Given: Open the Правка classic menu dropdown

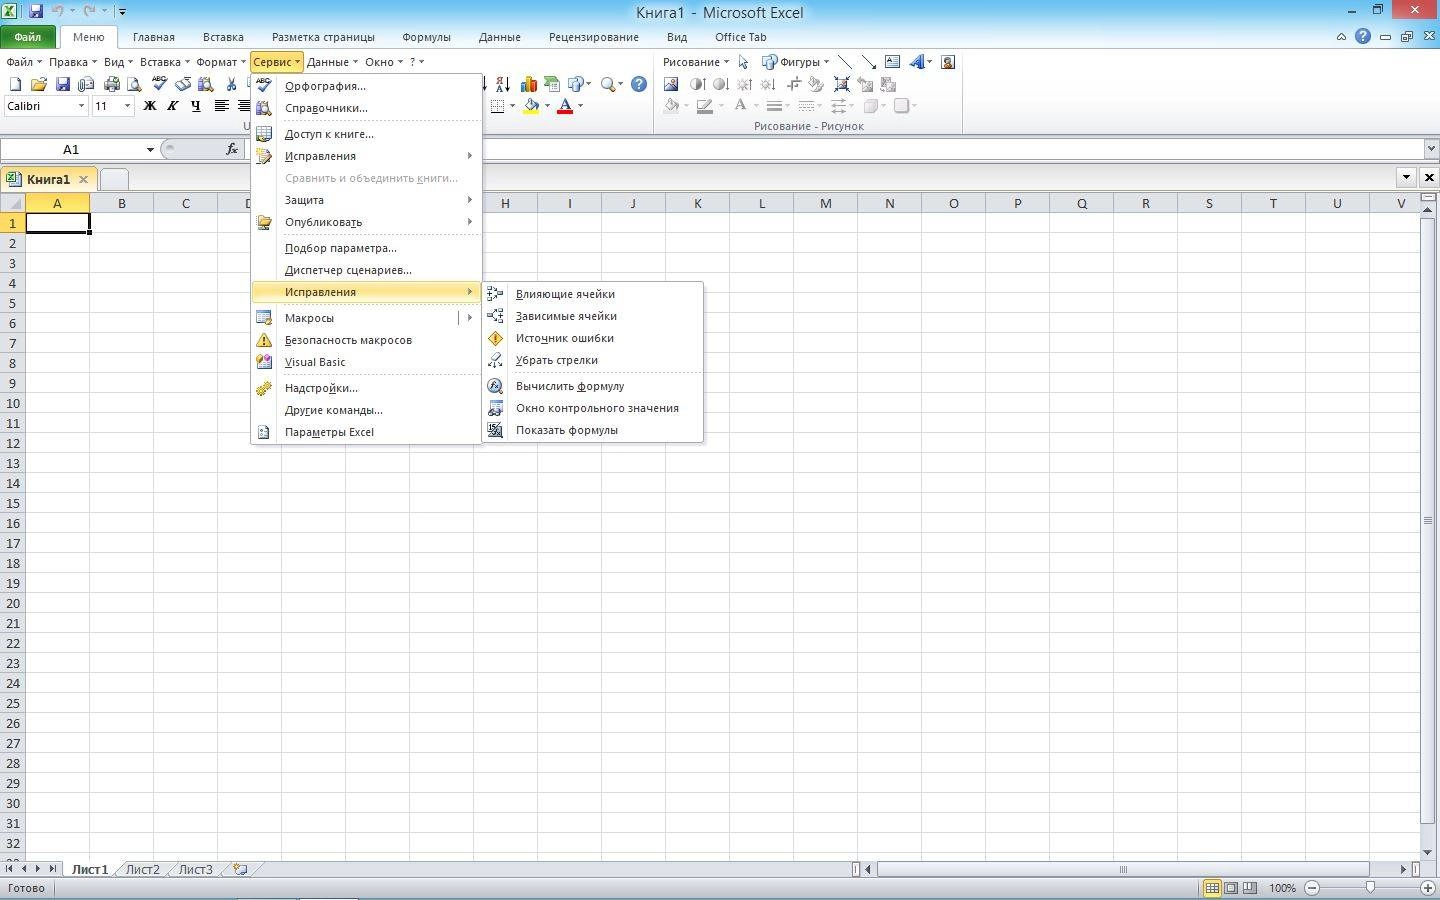Looking at the screenshot, I should [72, 62].
